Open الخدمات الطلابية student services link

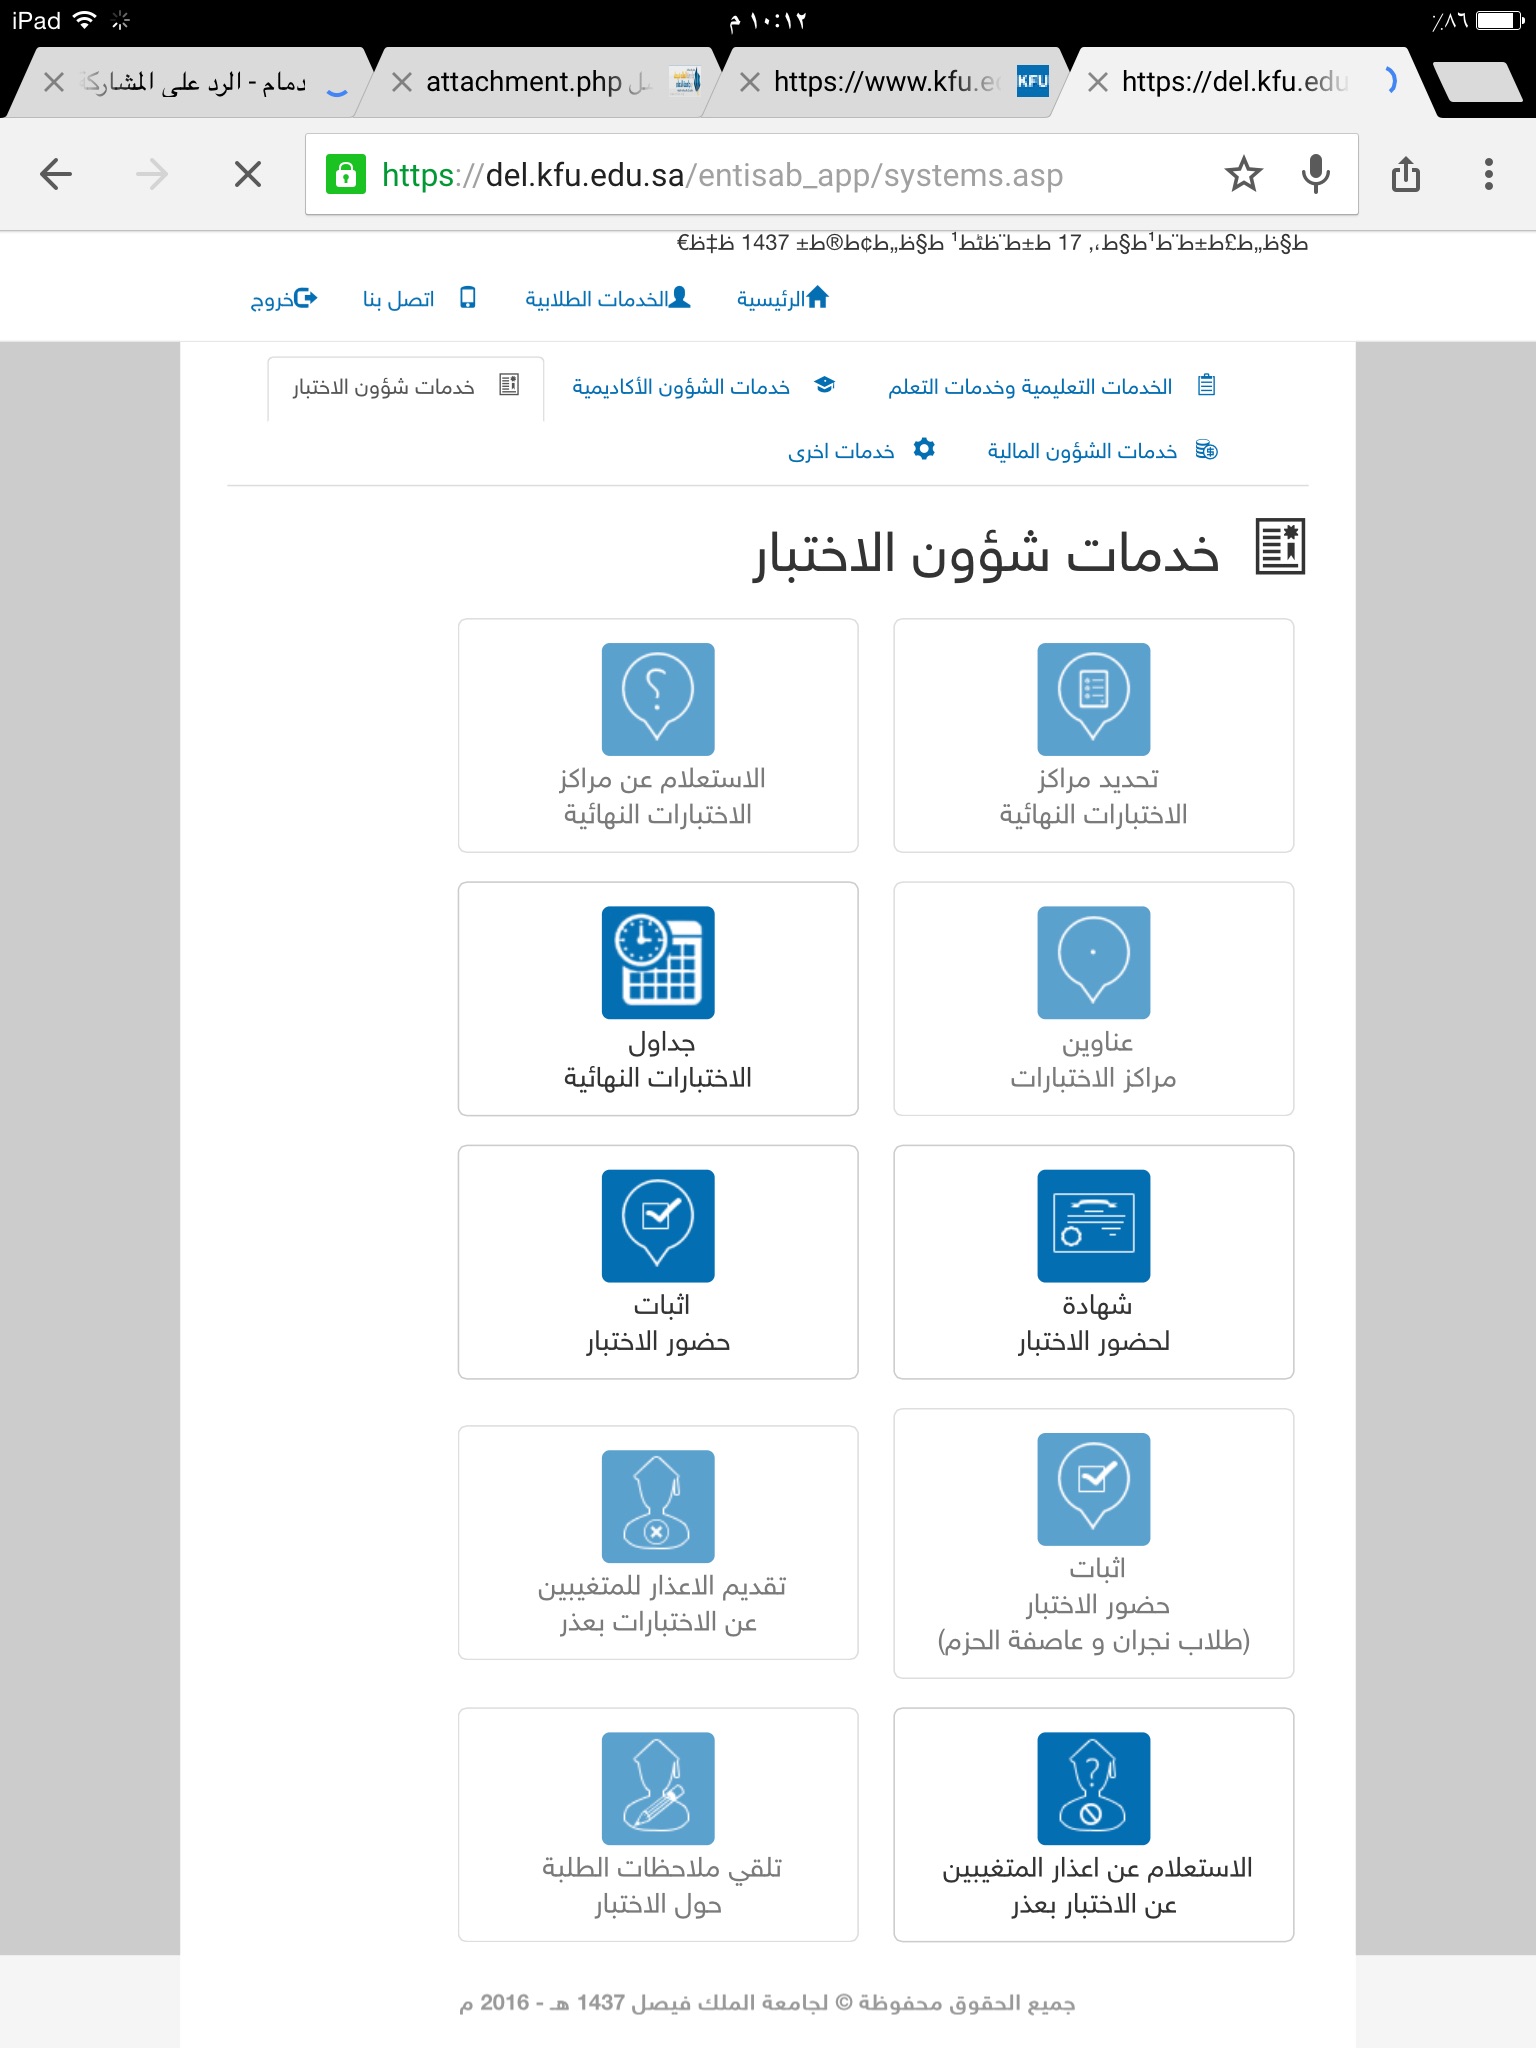[x=608, y=298]
